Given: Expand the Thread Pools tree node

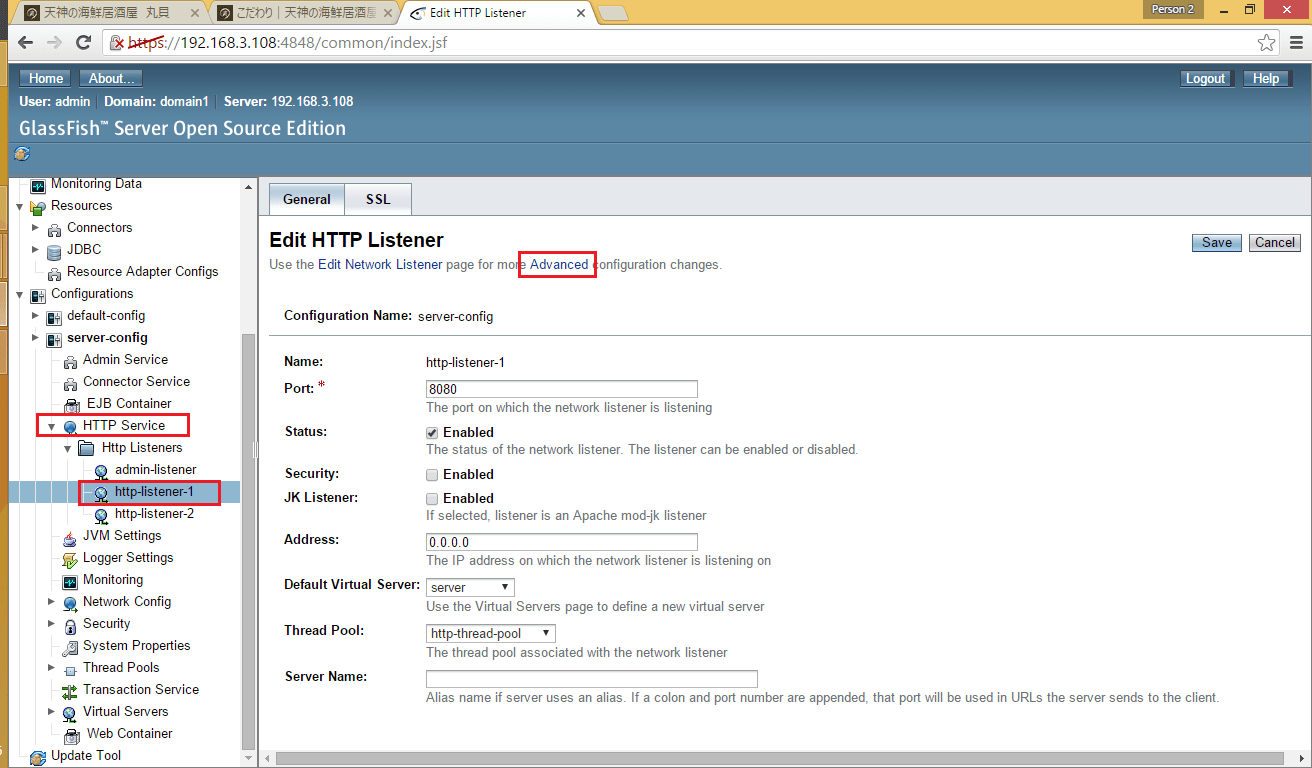Looking at the screenshot, I should (x=51, y=669).
